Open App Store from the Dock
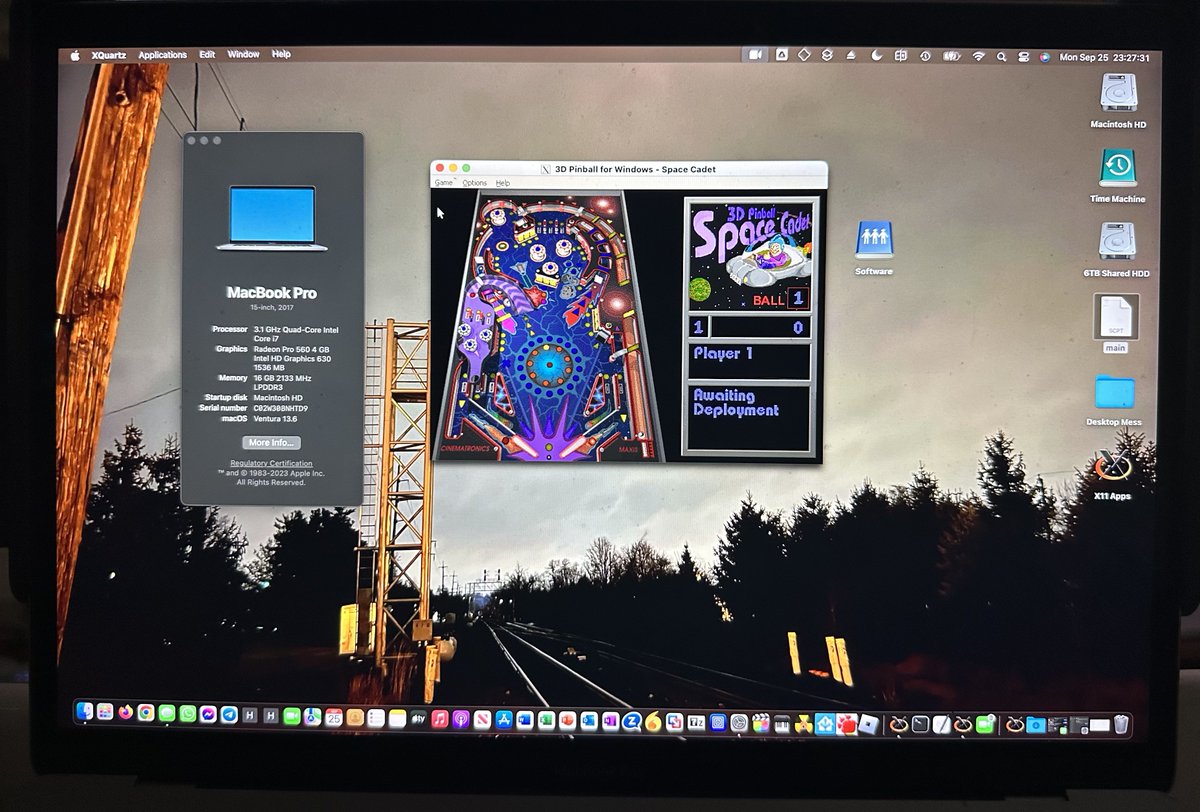This screenshot has height=812, width=1200. point(503,718)
